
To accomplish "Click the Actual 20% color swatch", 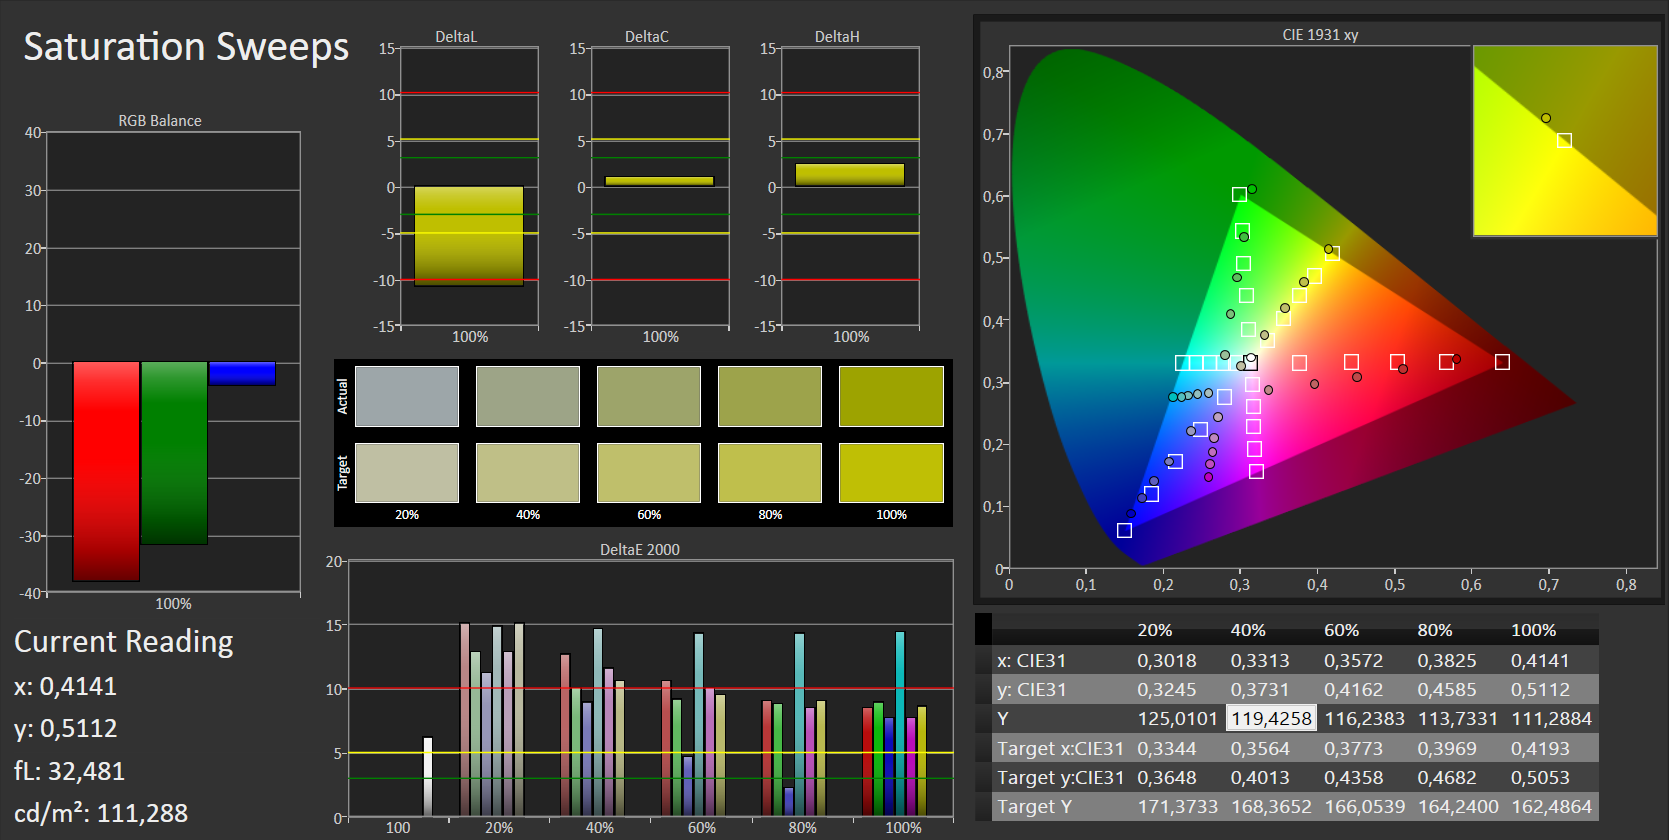I will (x=407, y=396).
